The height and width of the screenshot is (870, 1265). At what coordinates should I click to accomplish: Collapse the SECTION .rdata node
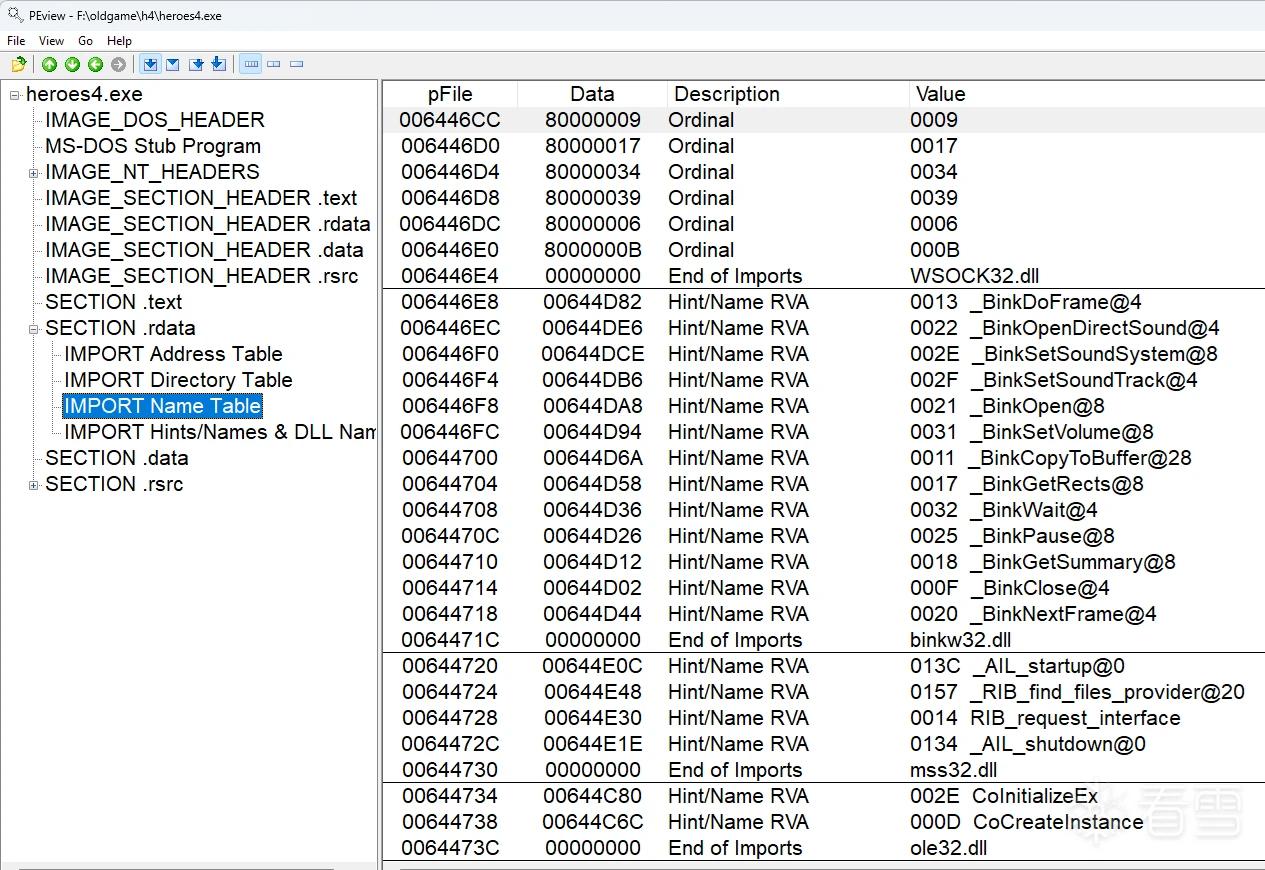[34, 329]
